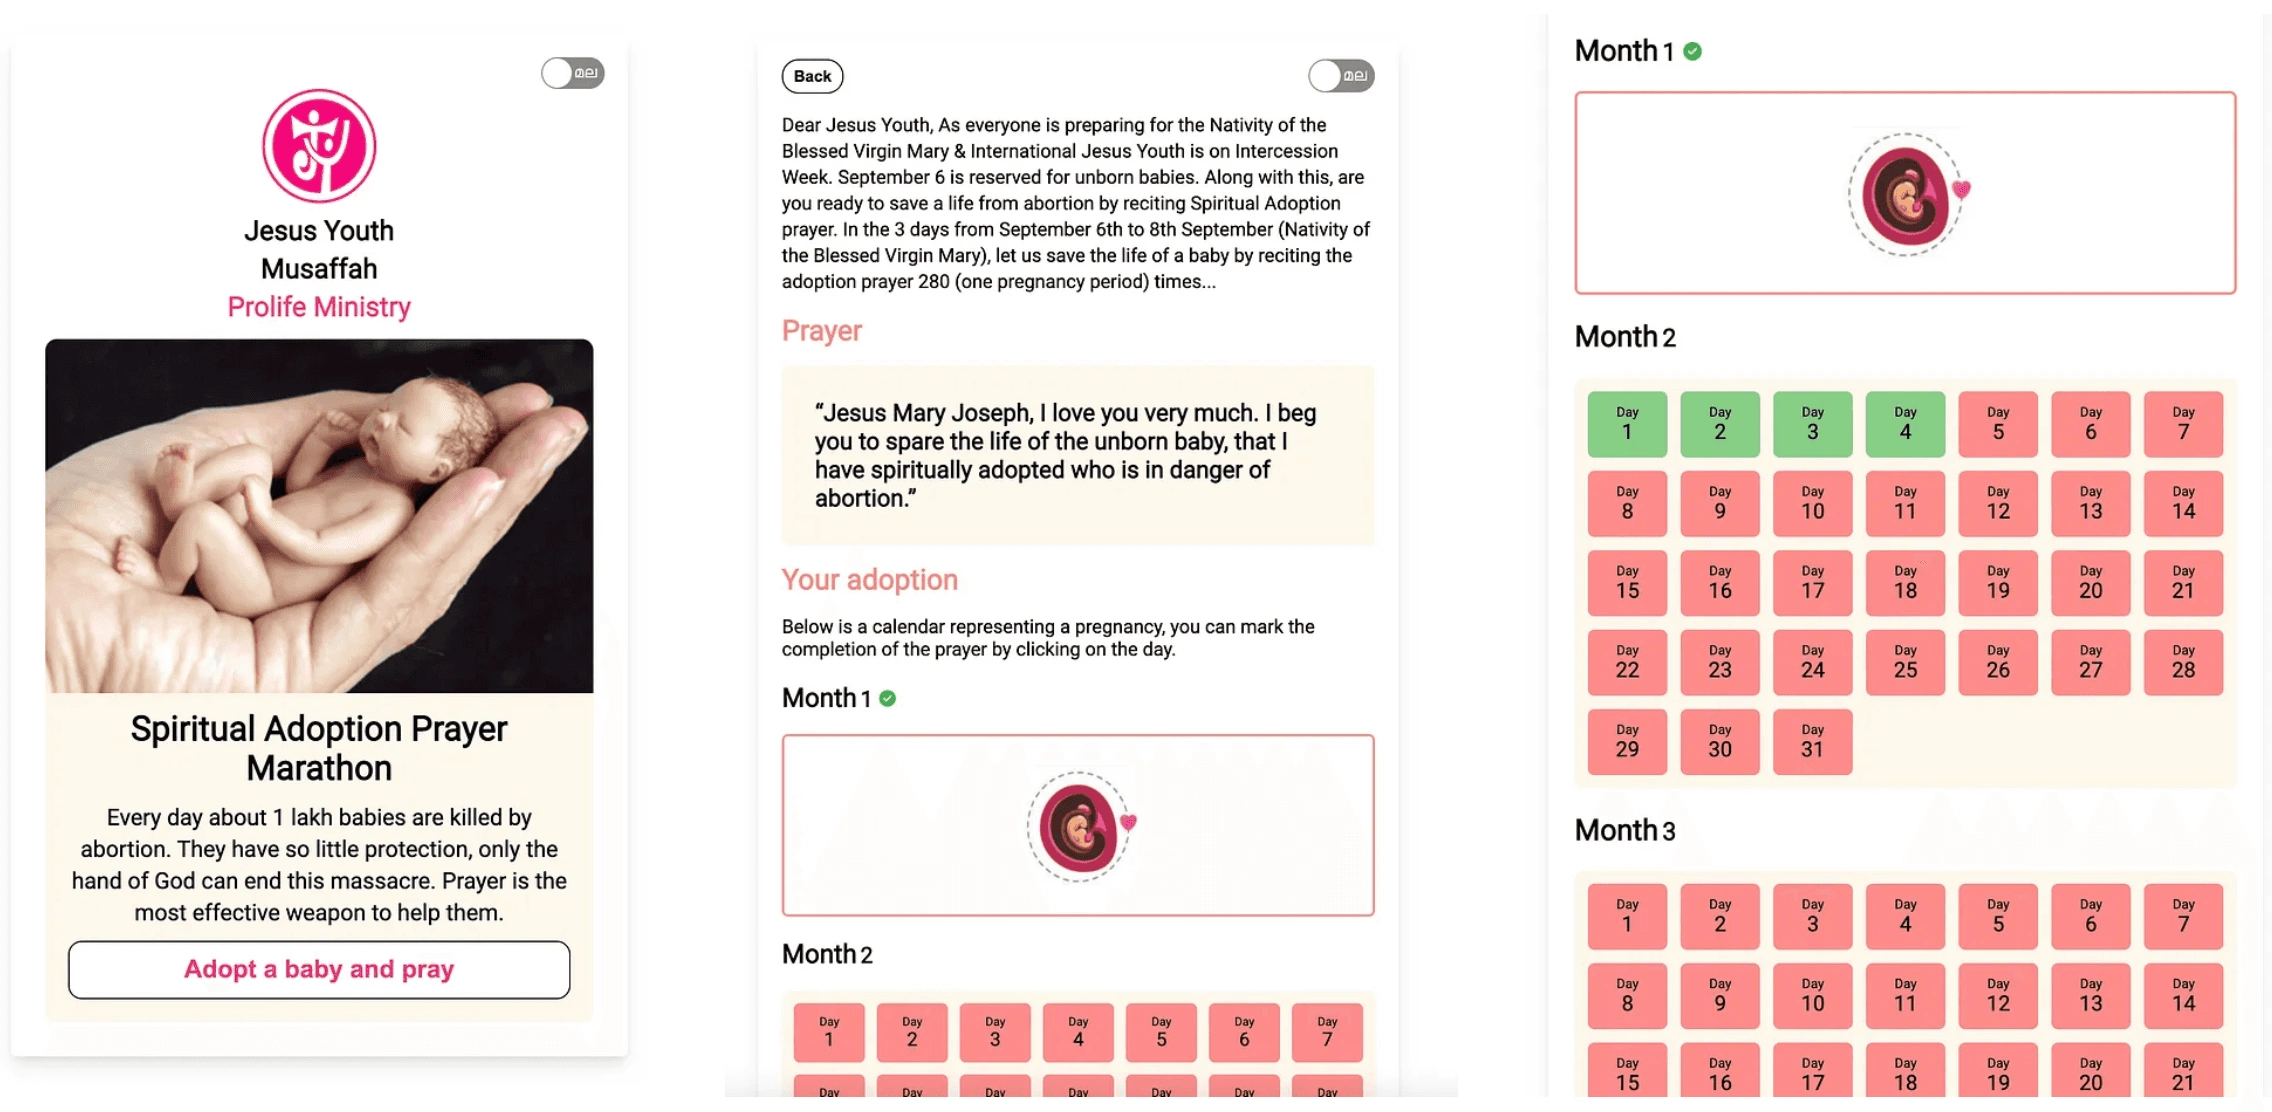2272x1112 pixels.
Task: Click Adopt a baby and pray button
Action: click(319, 969)
